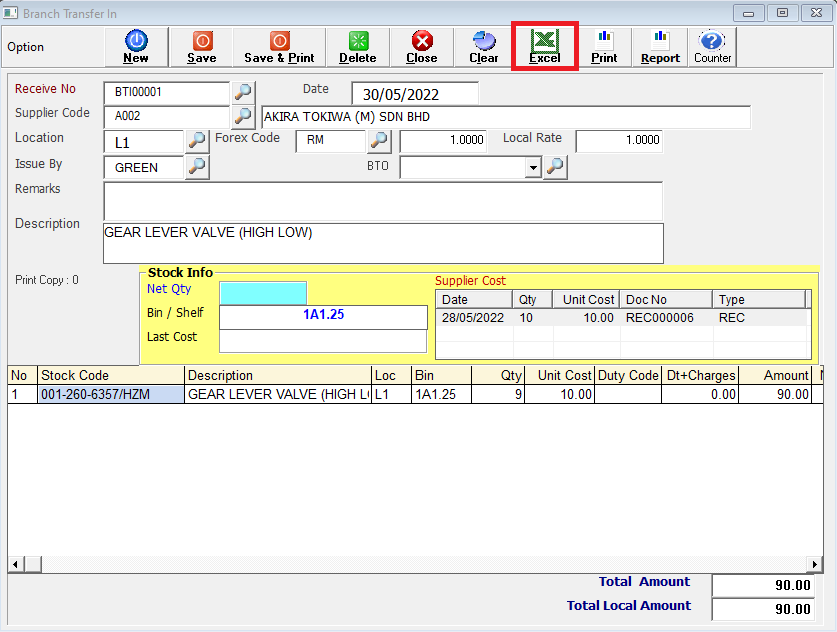
Task: Click horizontal scrollbar left arrow
Action: click(x=15, y=564)
